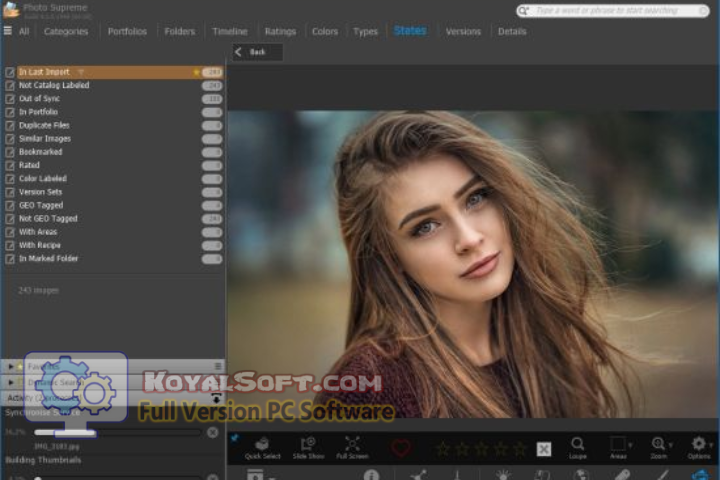Click the Photo Supreme app logo
Viewport: 720px width, 480px height.
[11, 10]
